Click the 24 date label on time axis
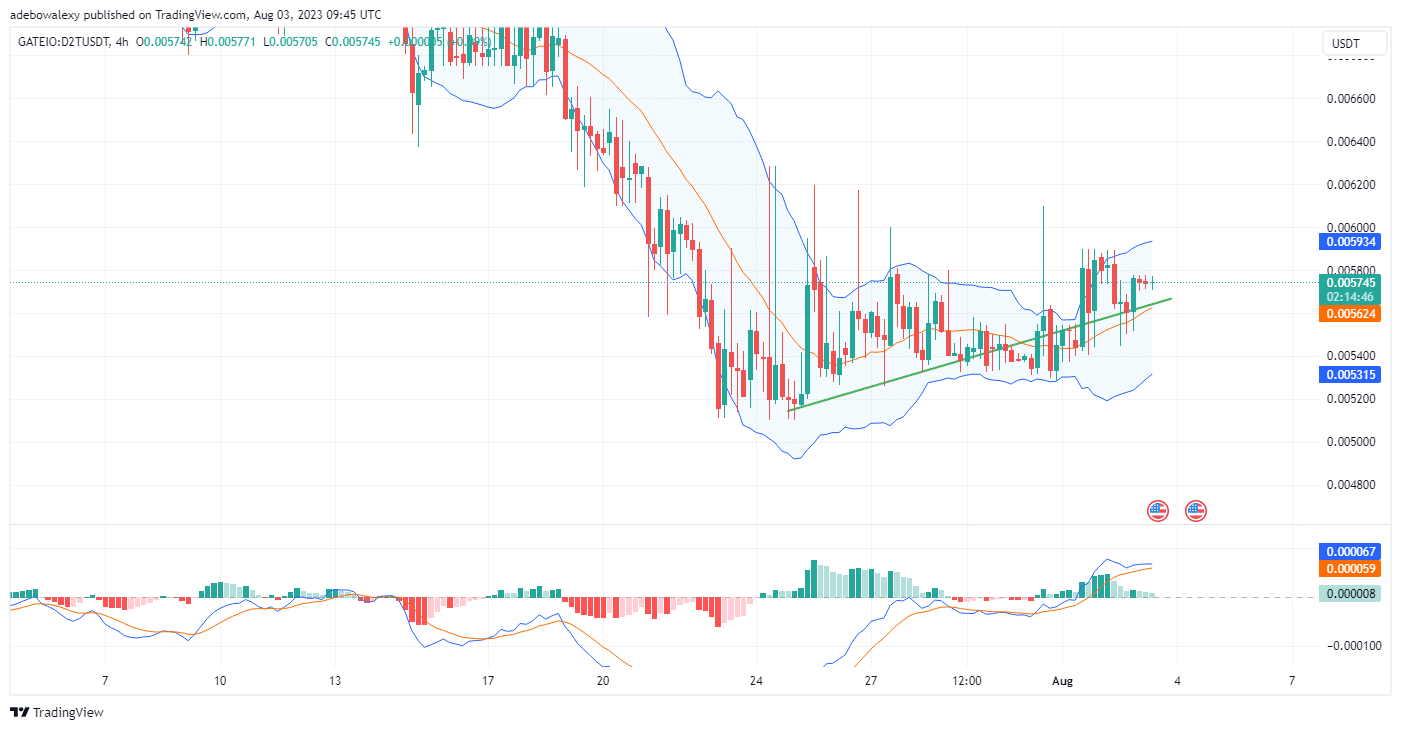This screenshot has height=730, width=1401. (x=756, y=681)
